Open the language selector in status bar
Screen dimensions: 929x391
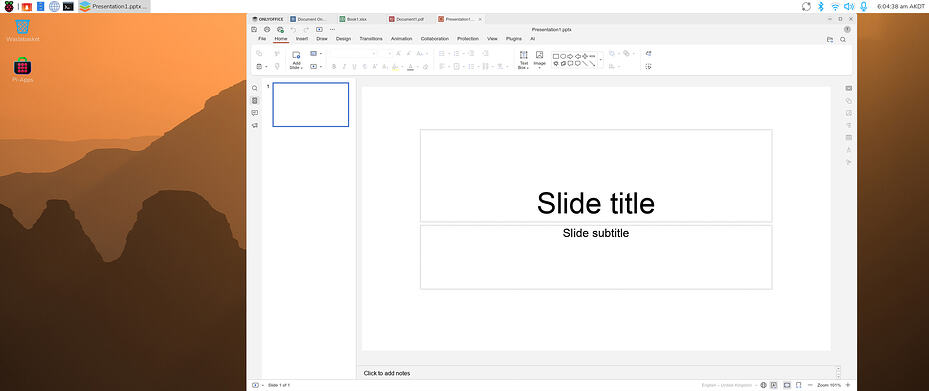click(x=729, y=385)
